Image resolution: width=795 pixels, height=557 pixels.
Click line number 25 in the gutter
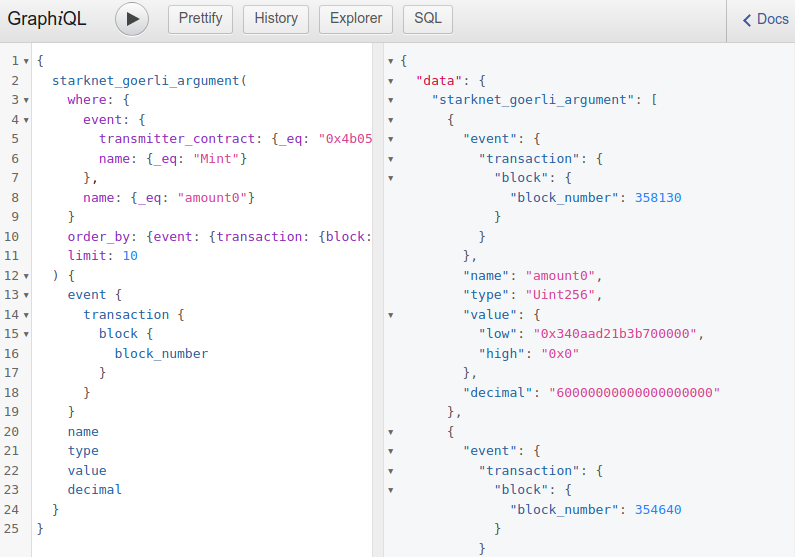(x=12, y=529)
